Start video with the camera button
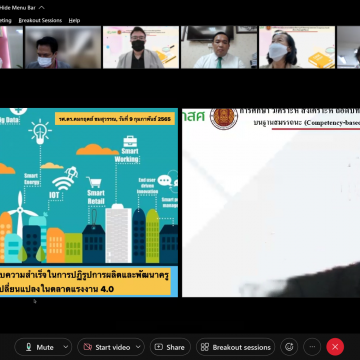 pos(107,347)
